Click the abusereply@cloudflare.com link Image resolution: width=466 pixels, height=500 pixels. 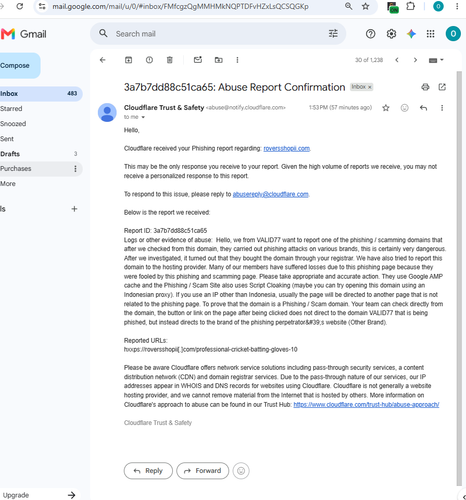270,194
